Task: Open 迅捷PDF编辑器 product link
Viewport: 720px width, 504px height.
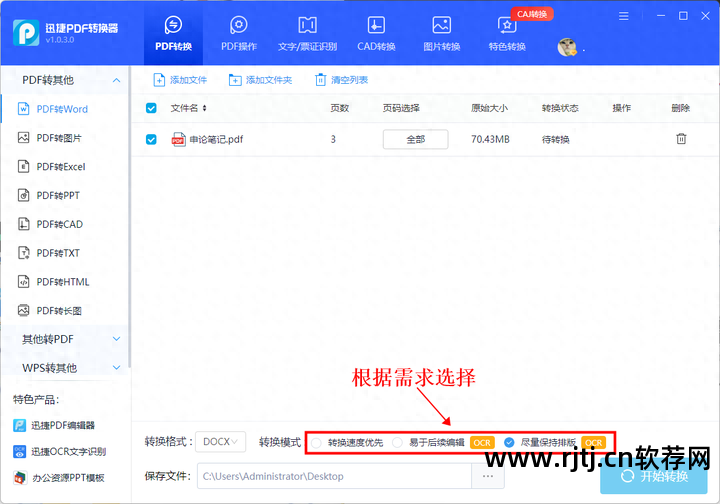Action: [54, 426]
